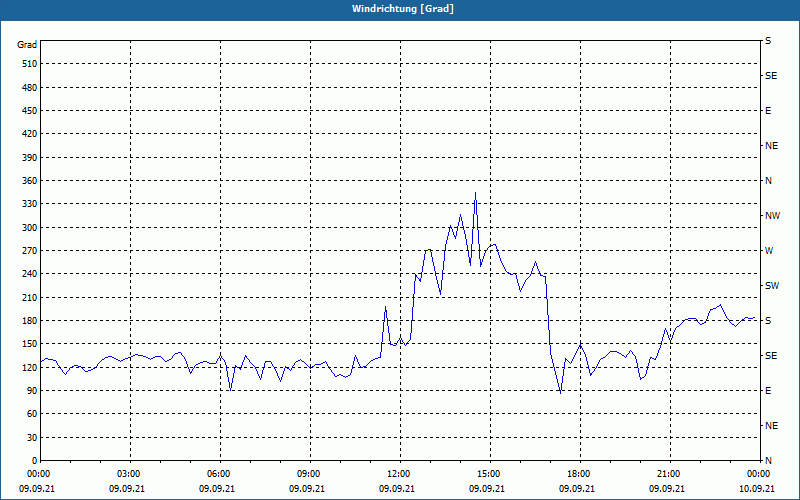
Task: Select the 180 degree axis label
Action: tap(30, 321)
